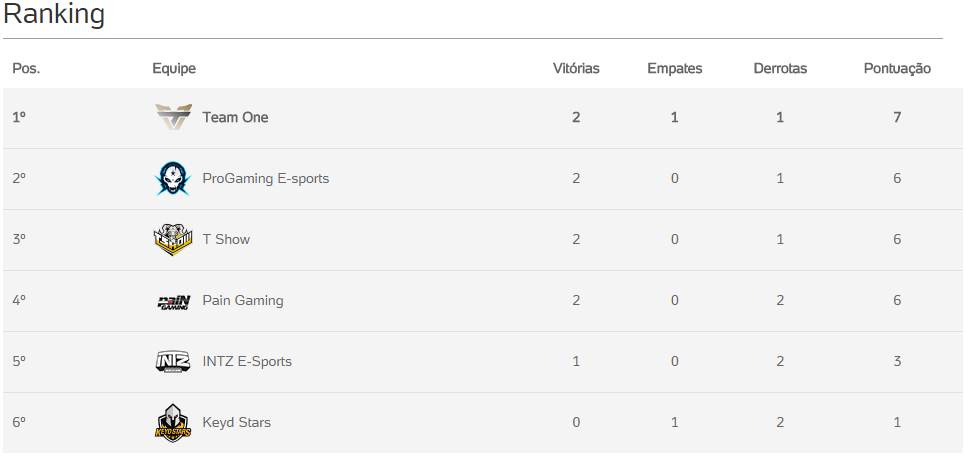Select the Pain Gaming team name
Screen dimensions: 966x459
click(242, 301)
